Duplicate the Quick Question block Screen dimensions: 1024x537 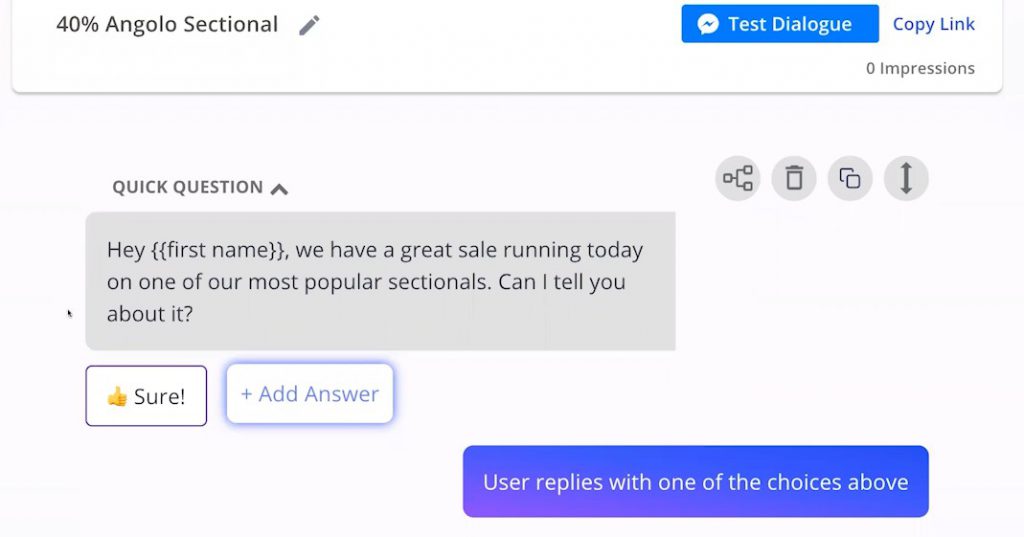coord(850,178)
